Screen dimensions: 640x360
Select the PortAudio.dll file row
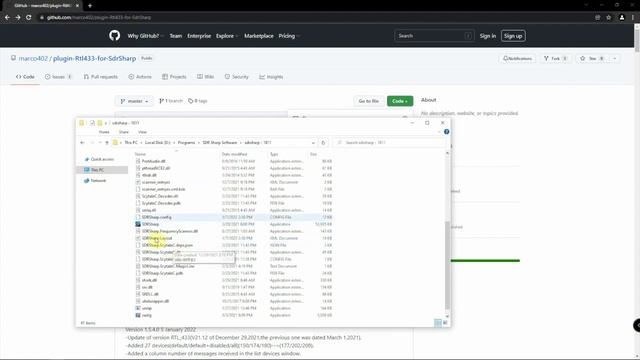tap(233, 161)
